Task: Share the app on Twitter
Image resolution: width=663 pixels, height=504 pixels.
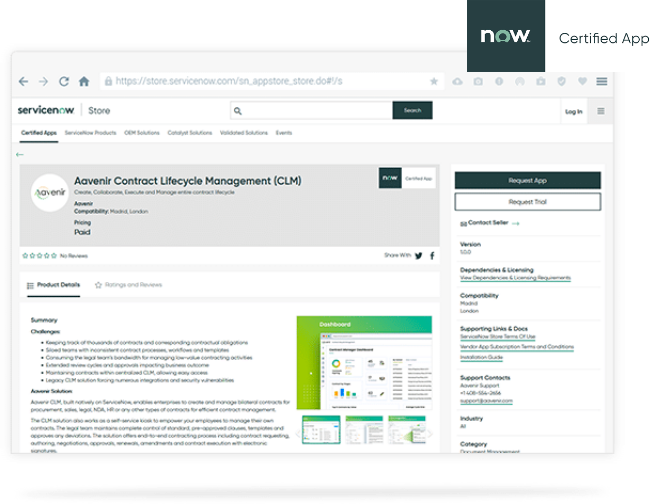Action: pos(419,255)
